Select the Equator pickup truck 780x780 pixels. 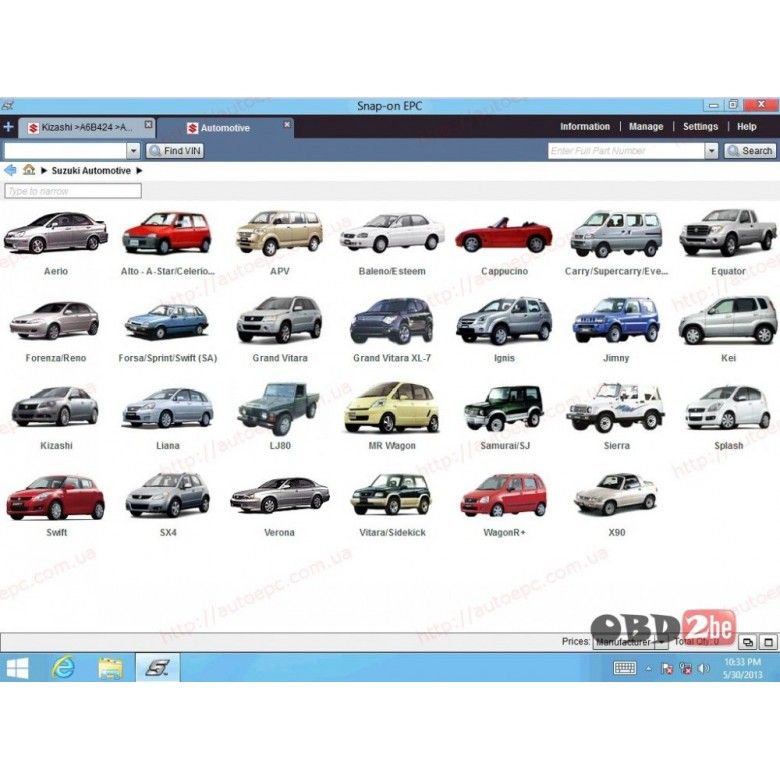tap(728, 232)
